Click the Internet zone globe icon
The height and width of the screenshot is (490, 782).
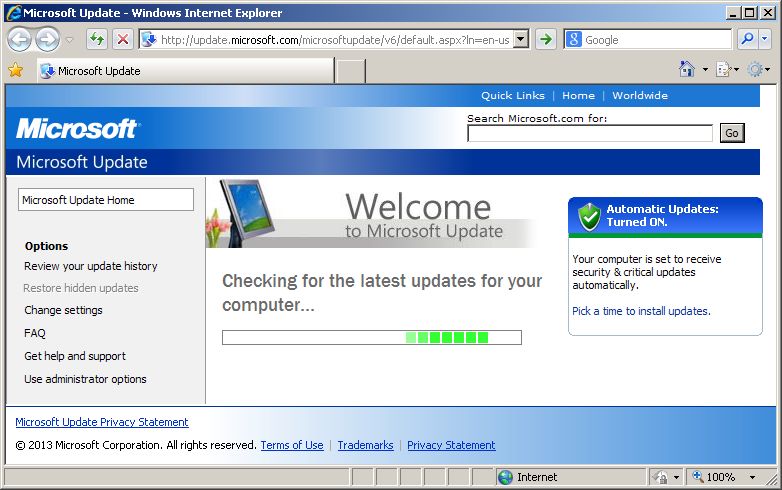tap(505, 477)
